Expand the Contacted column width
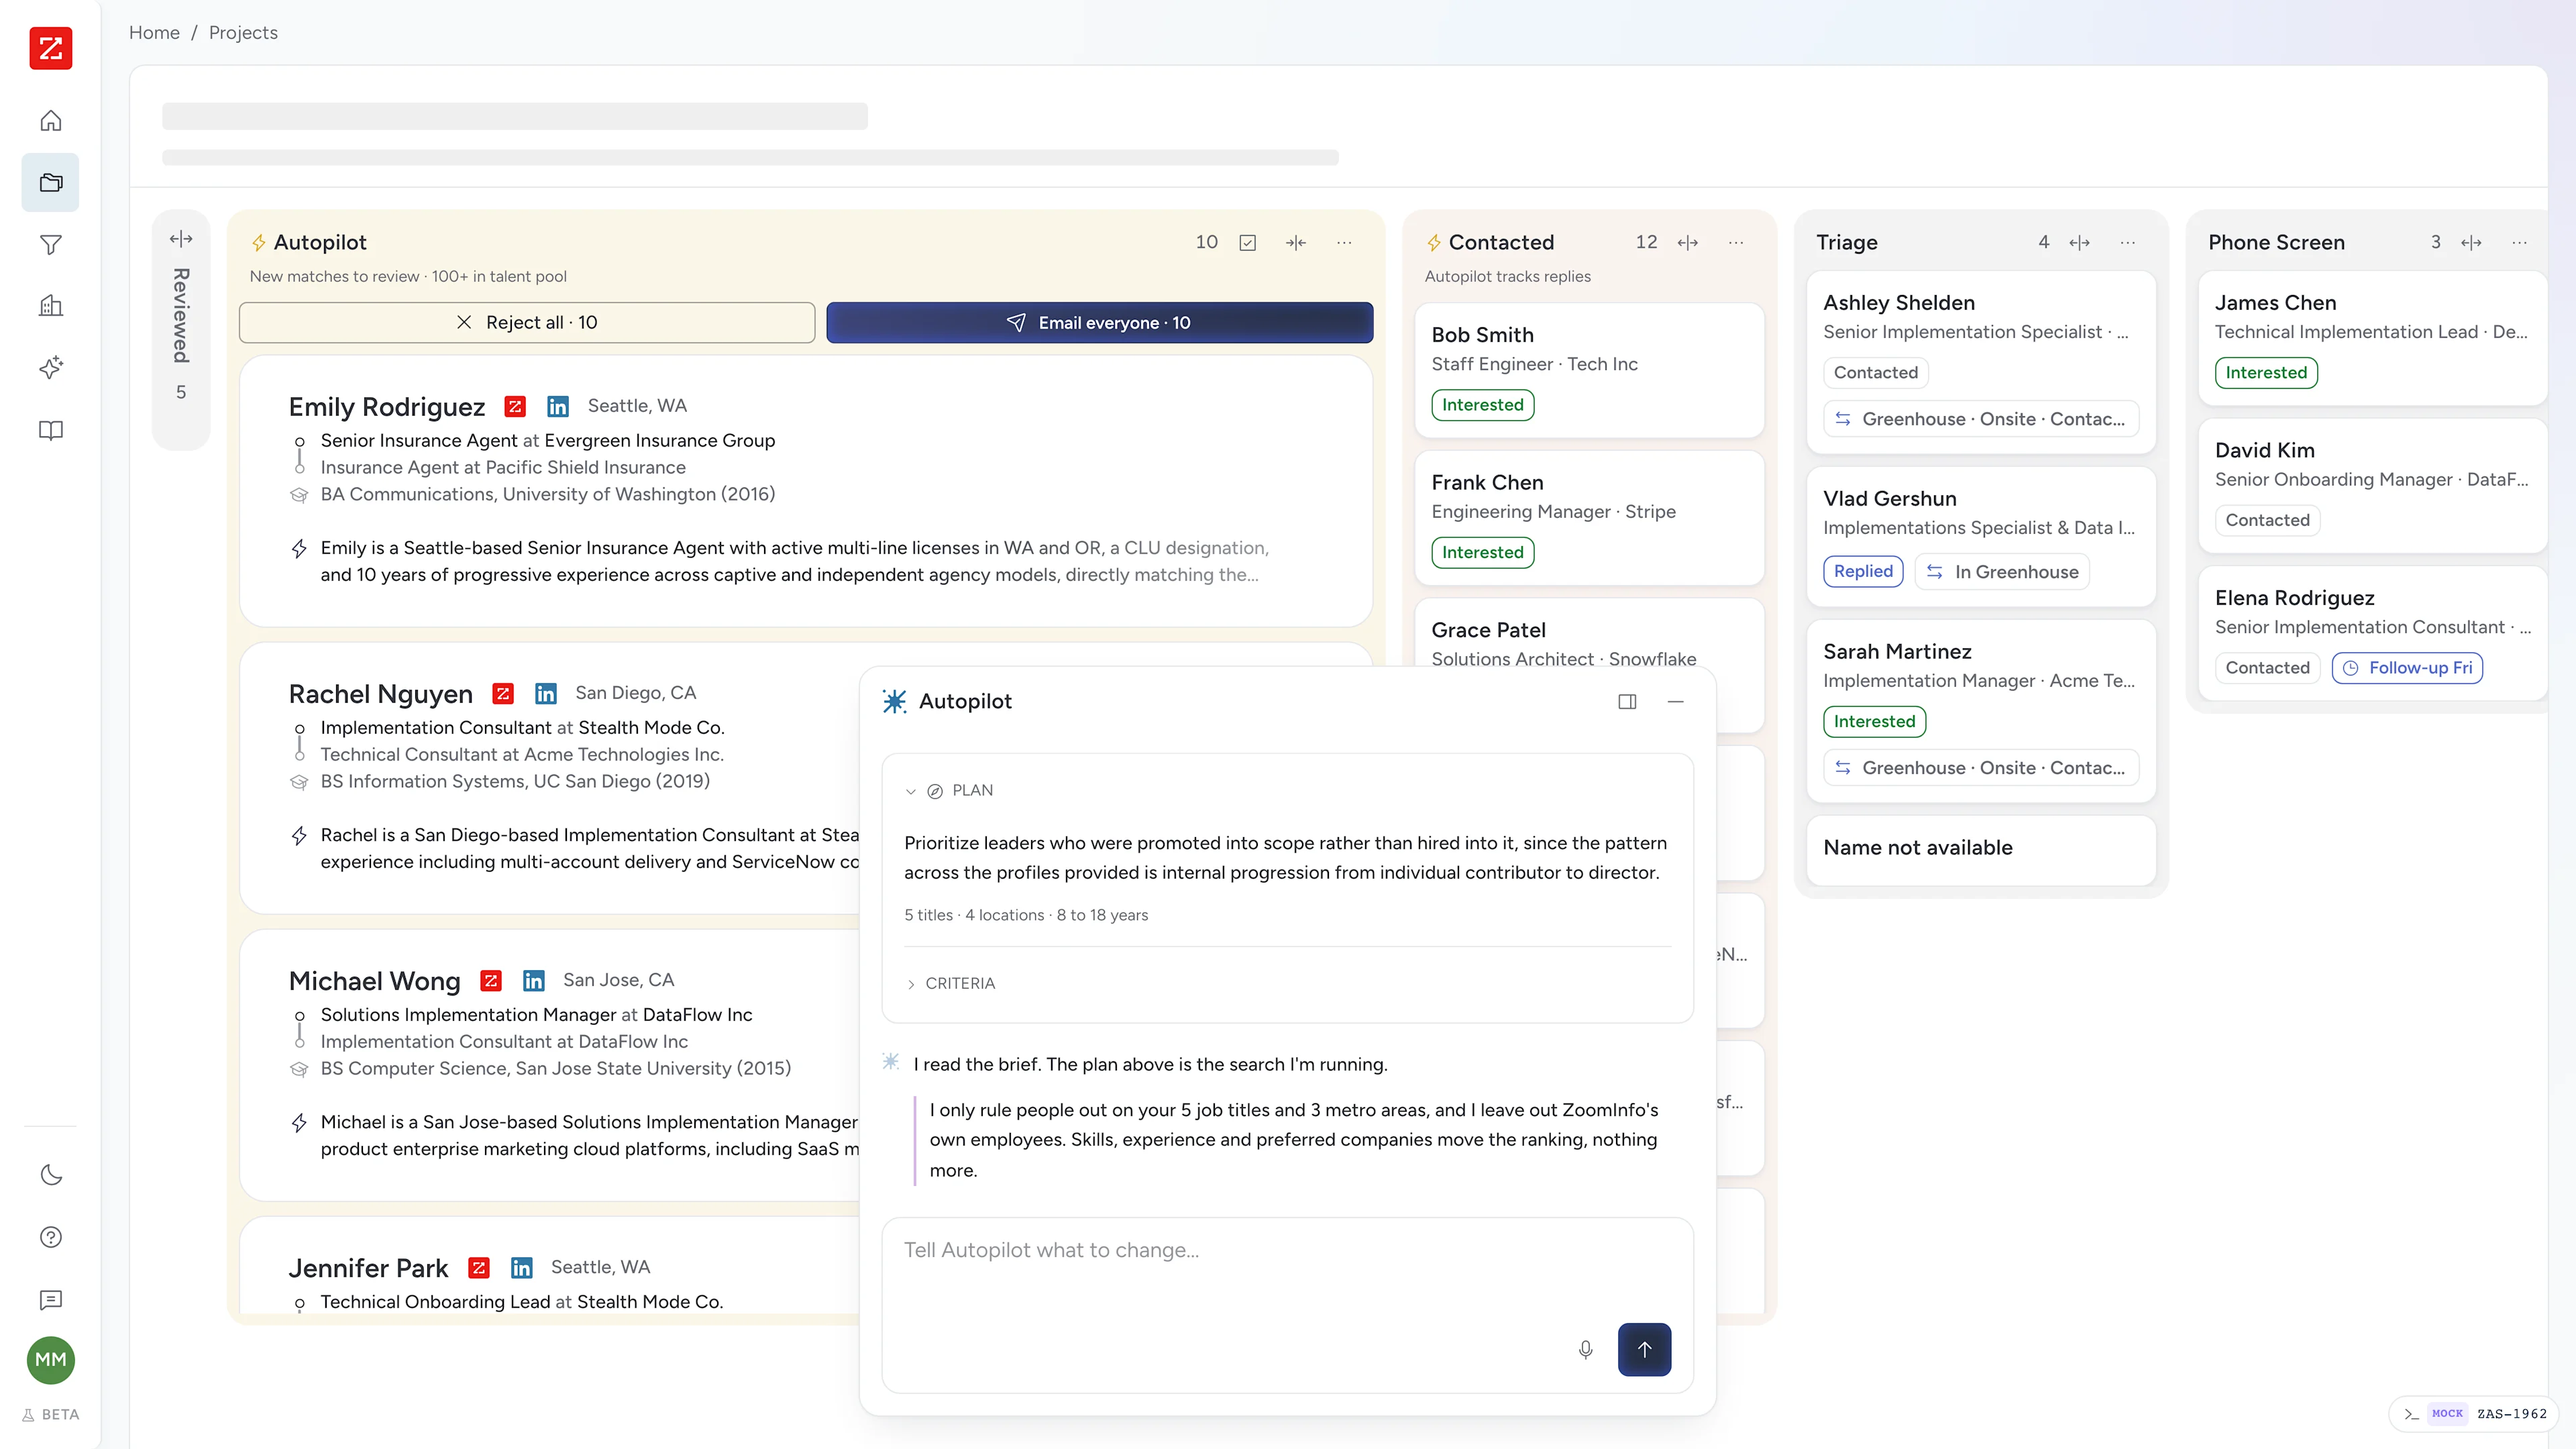 (x=1688, y=243)
